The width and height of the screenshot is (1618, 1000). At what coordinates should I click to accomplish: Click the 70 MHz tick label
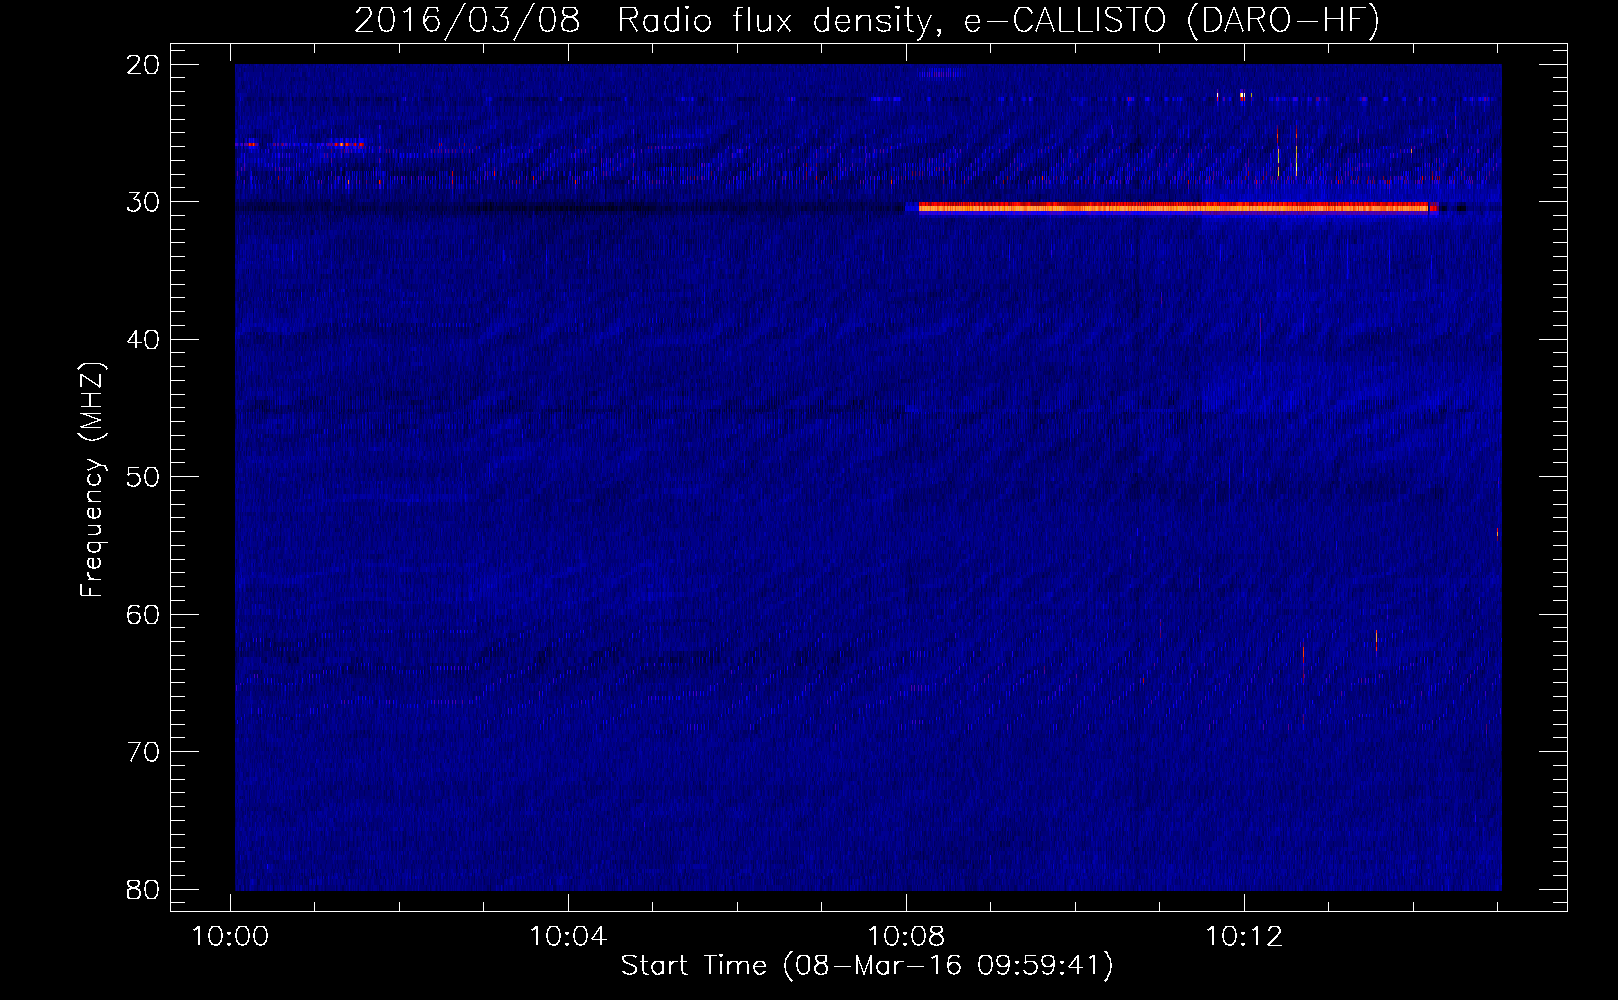tap(143, 752)
